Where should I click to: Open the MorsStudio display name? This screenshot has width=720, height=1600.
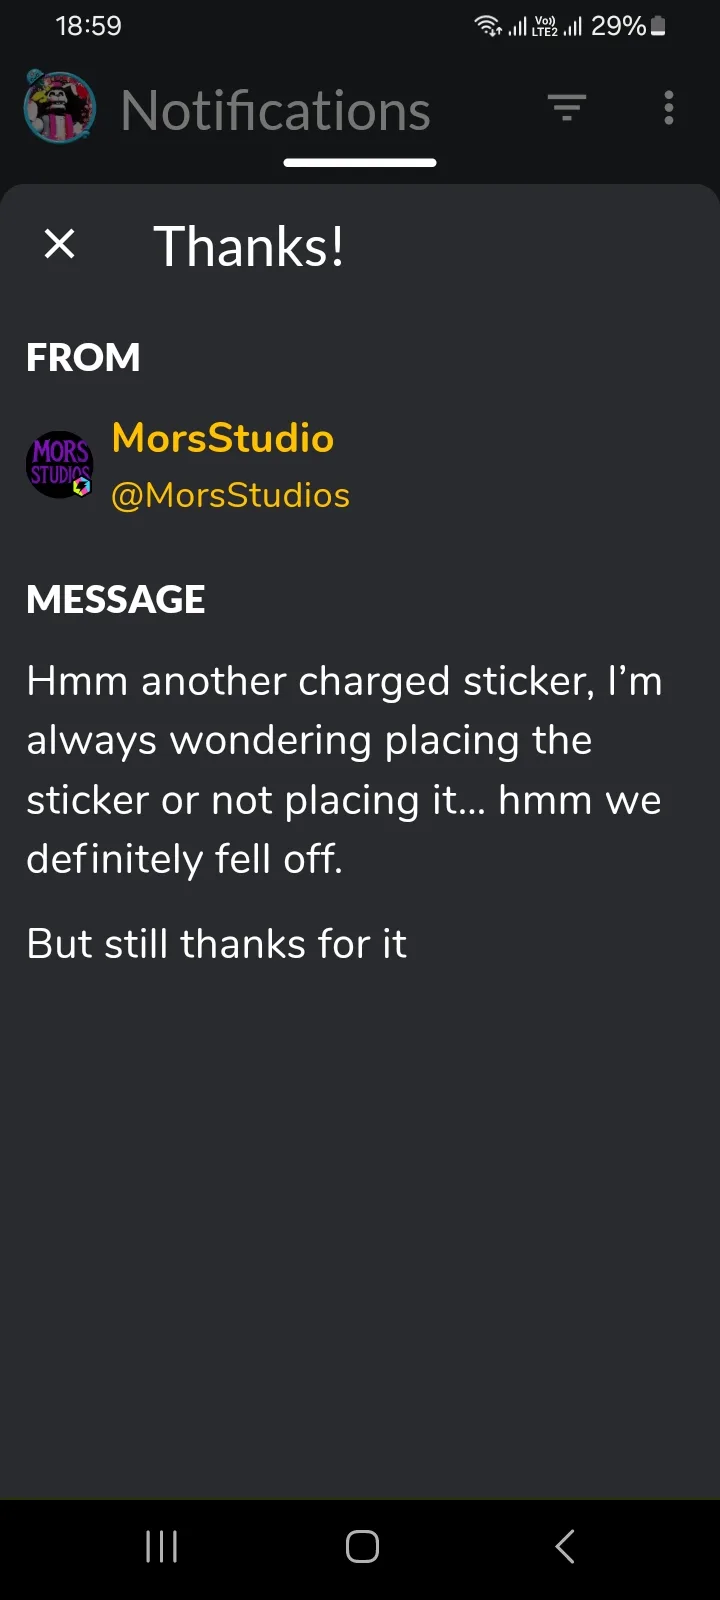tap(222, 438)
